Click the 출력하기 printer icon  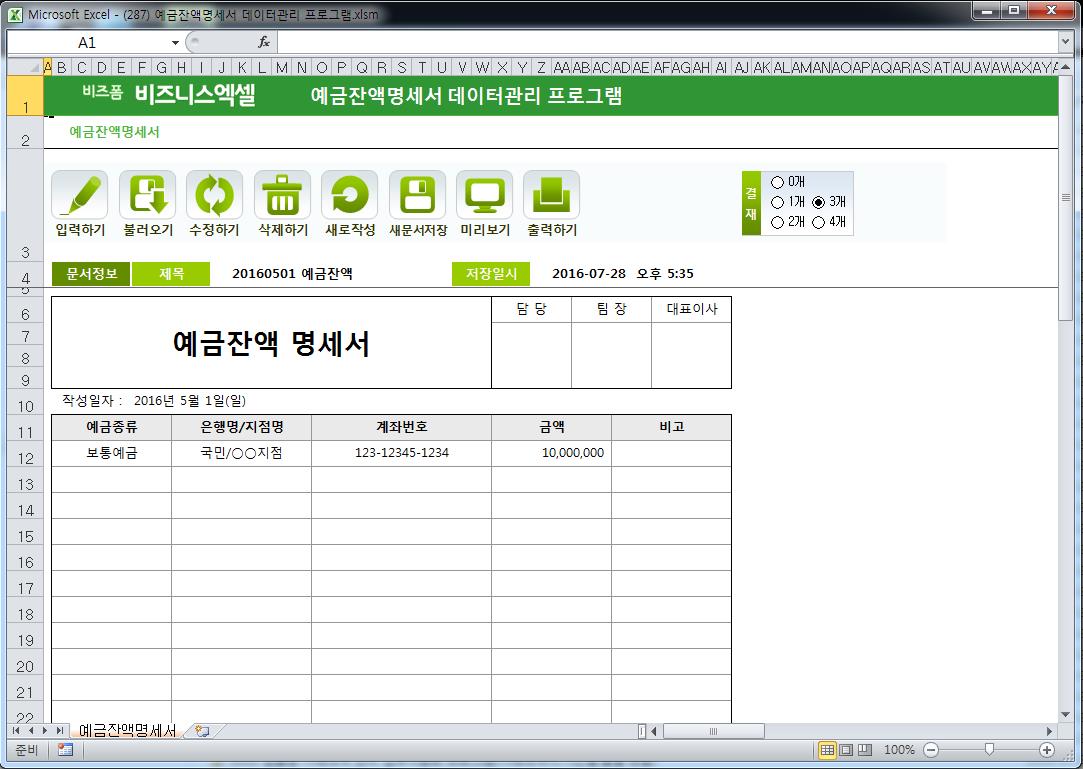pos(551,195)
